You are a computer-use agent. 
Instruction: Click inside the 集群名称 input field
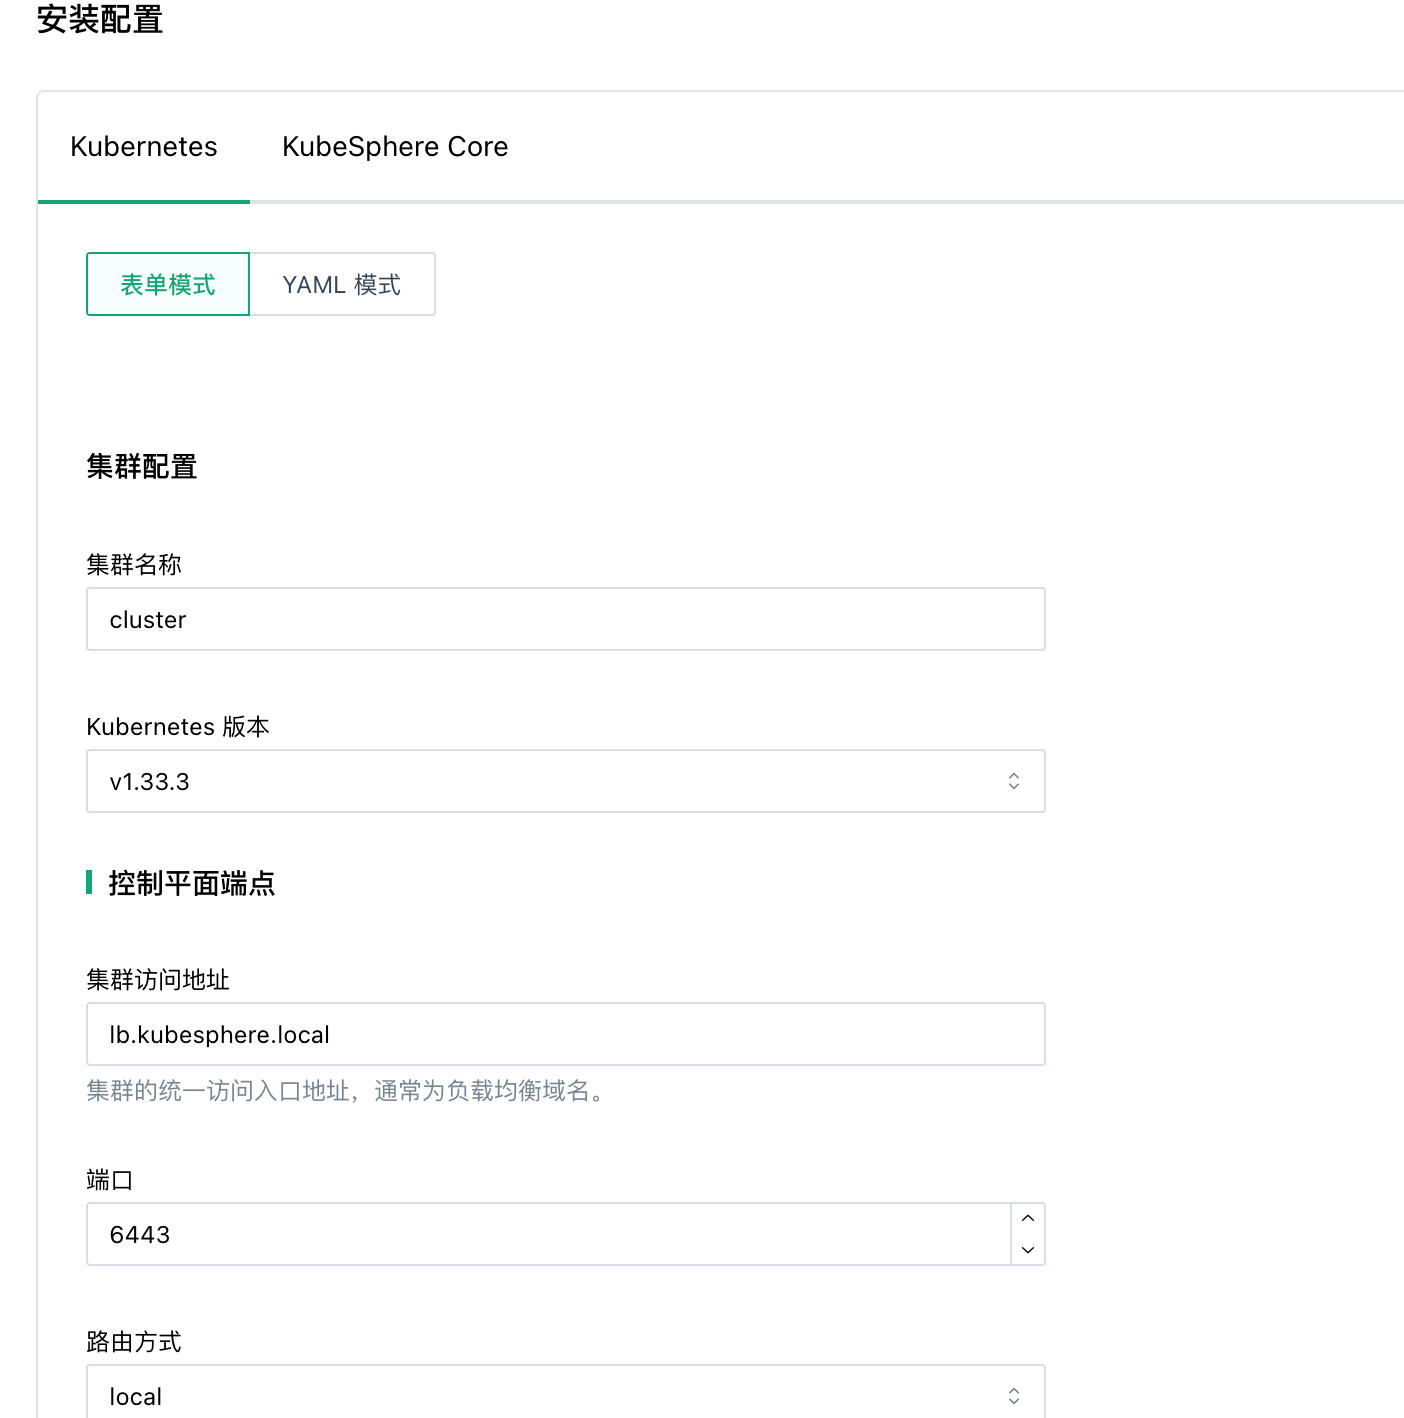coord(565,619)
